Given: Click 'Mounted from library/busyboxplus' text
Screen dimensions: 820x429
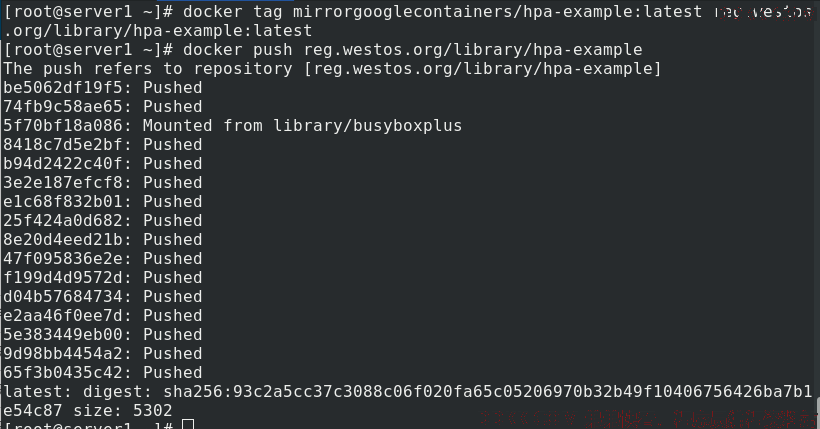Looking at the screenshot, I should point(302,126).
